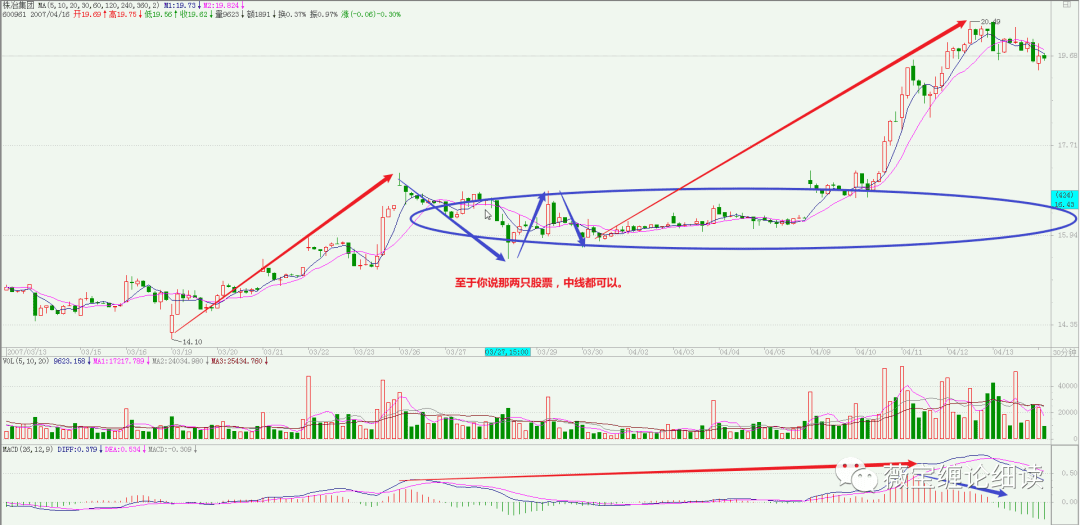Click the amplitude value 振0.97%
Viewport: 1080px width, 525px height.
(324, 14)
